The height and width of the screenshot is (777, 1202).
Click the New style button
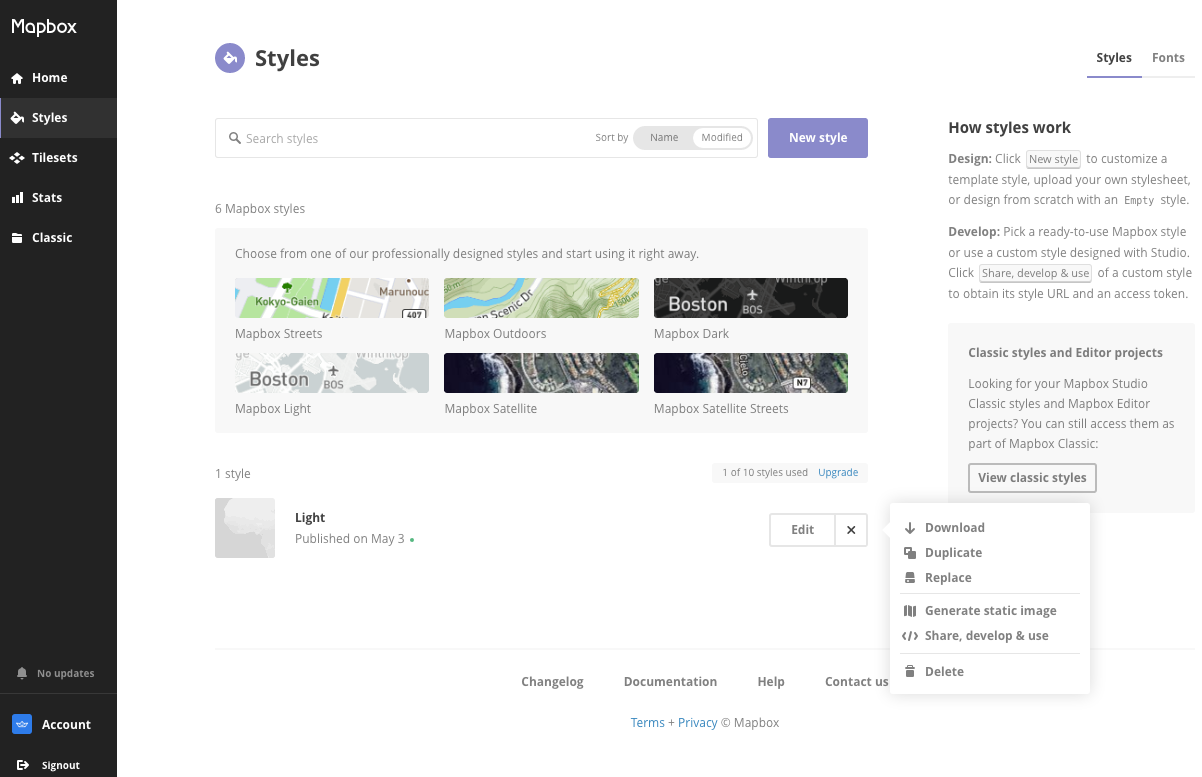(817, 137)
